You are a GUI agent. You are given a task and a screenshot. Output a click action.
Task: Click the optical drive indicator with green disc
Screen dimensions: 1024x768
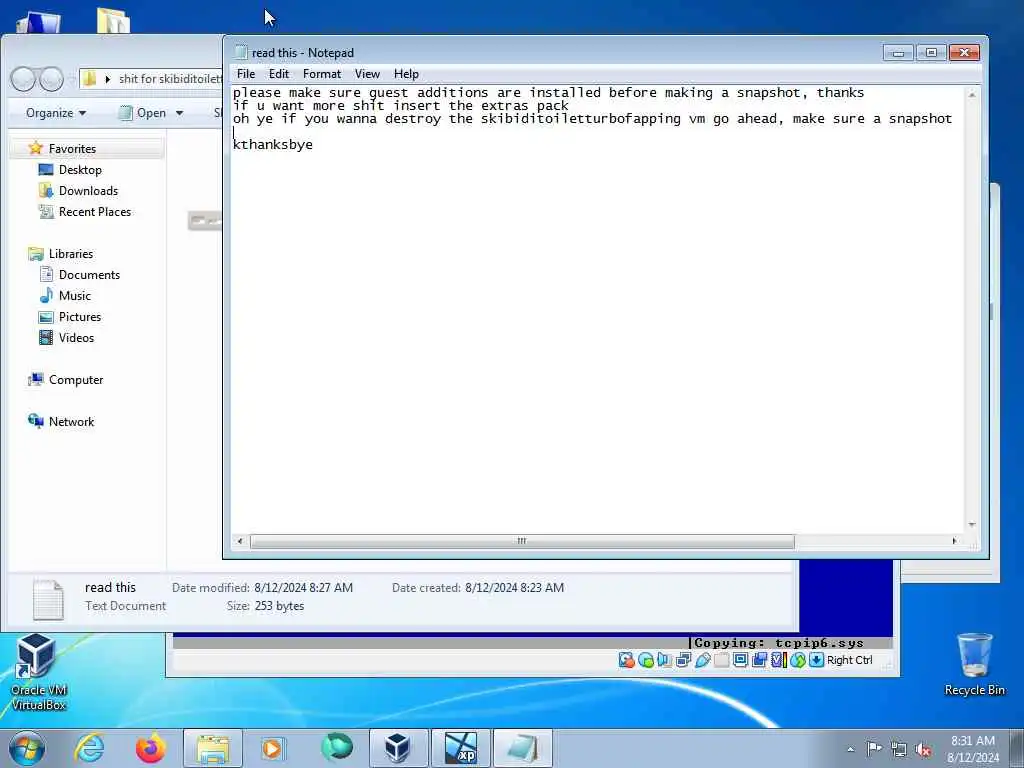coord(646,660)
